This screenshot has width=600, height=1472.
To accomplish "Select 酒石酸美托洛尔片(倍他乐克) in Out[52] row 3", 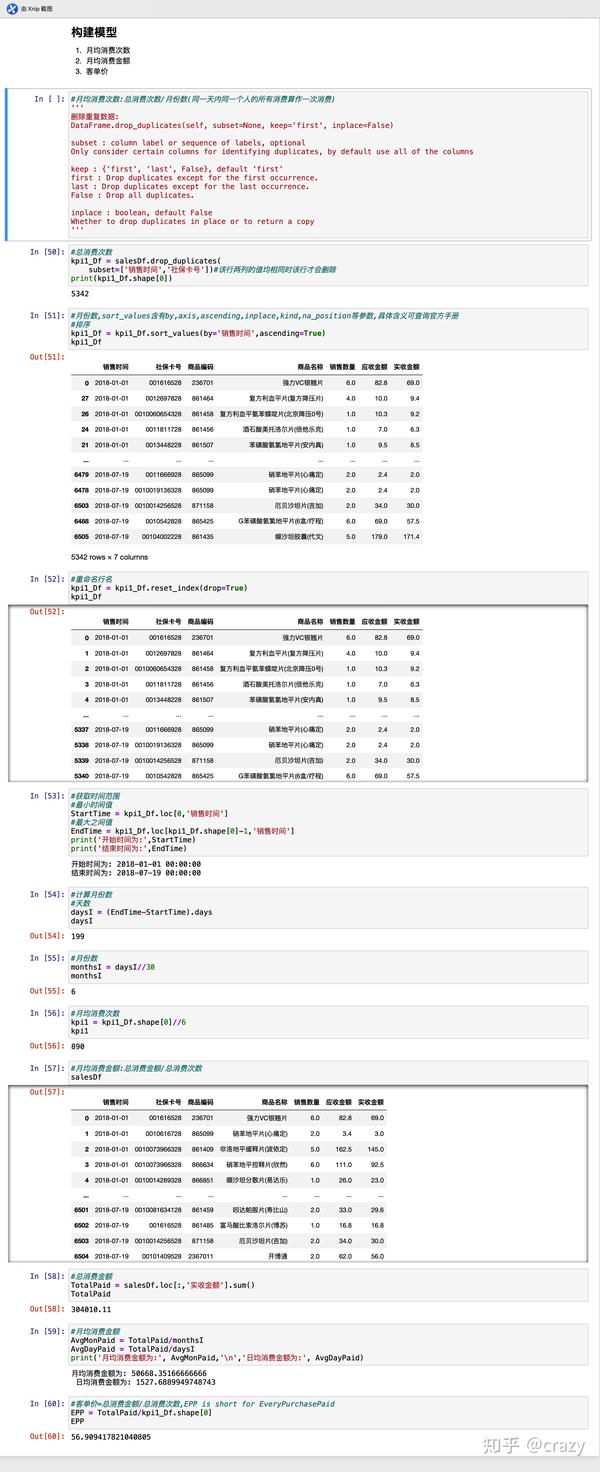I will pos(283,683).
